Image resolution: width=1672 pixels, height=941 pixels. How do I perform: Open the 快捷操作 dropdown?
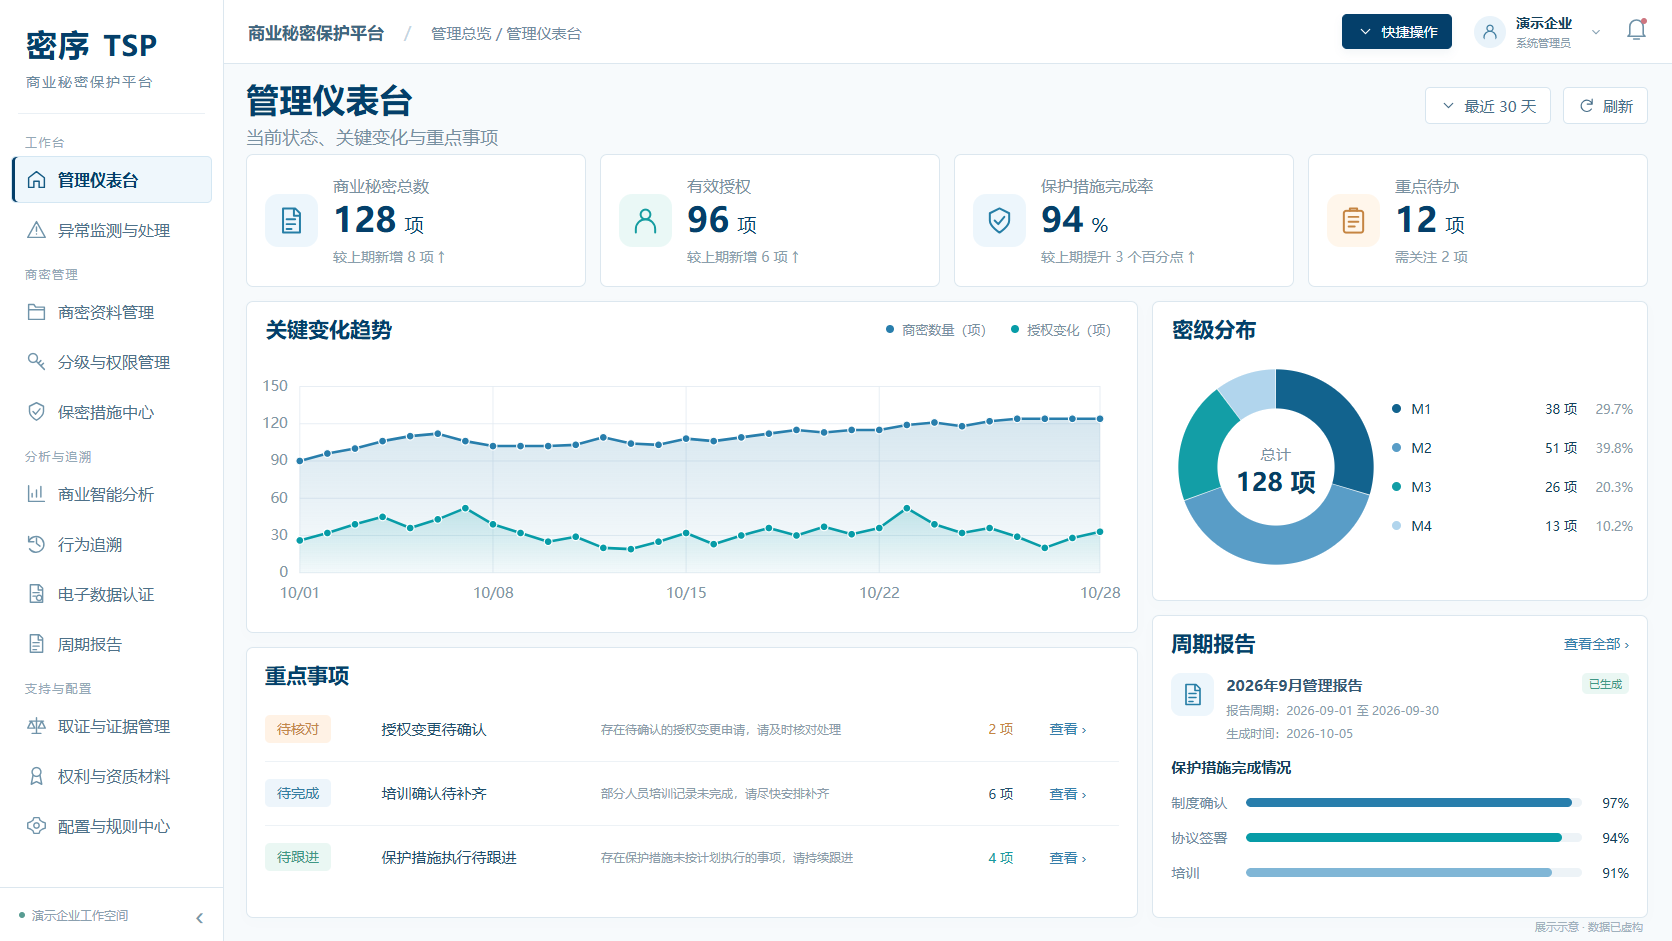coord(1396,32)
